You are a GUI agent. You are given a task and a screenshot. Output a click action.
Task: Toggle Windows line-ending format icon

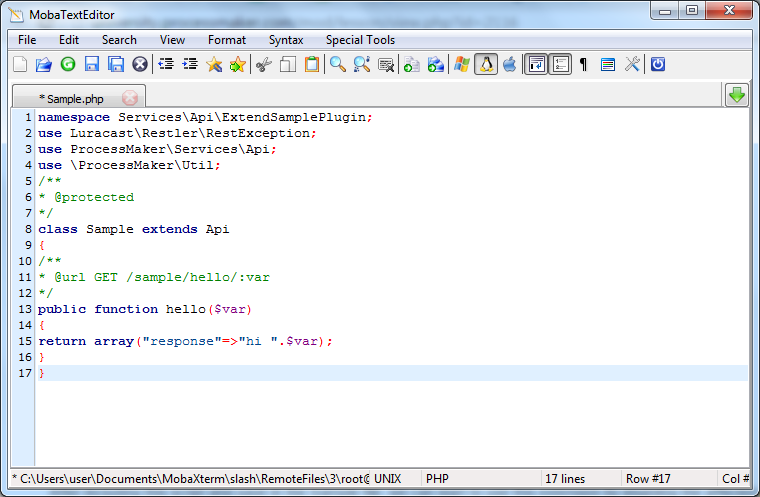[461, 65]
